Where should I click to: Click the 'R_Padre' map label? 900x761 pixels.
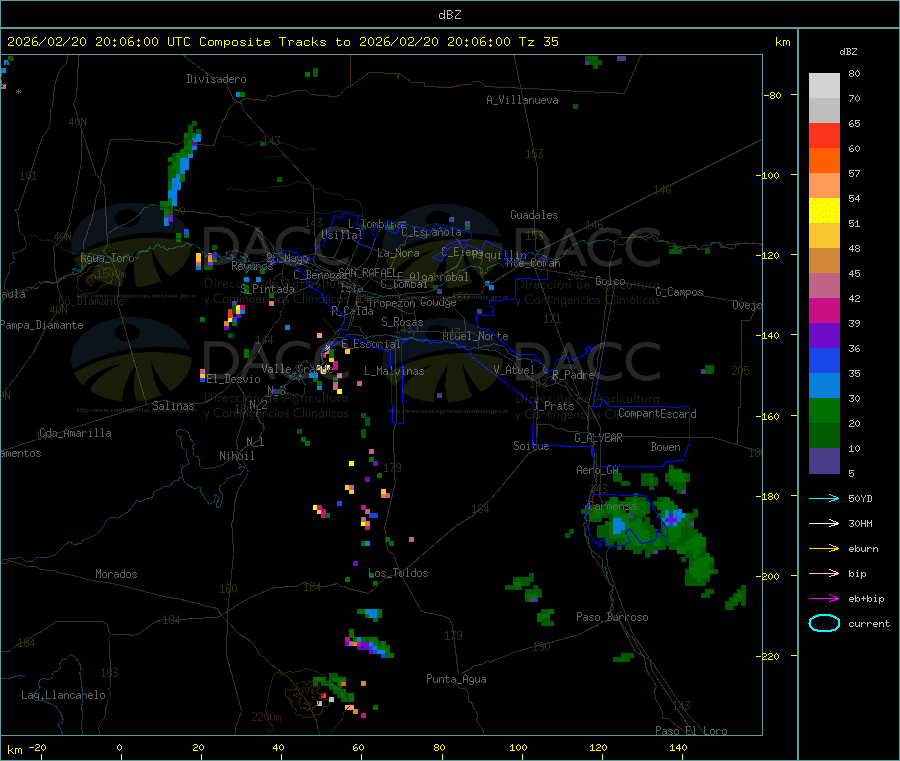coord(573,375)
